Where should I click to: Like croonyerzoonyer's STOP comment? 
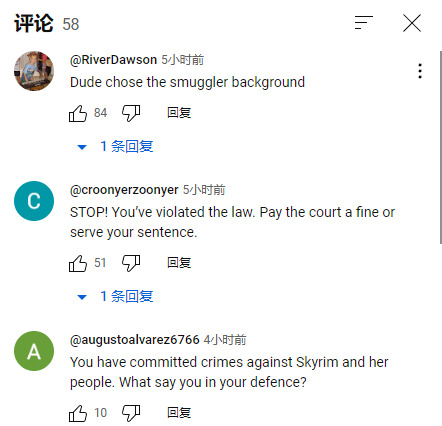click(78, 263)
